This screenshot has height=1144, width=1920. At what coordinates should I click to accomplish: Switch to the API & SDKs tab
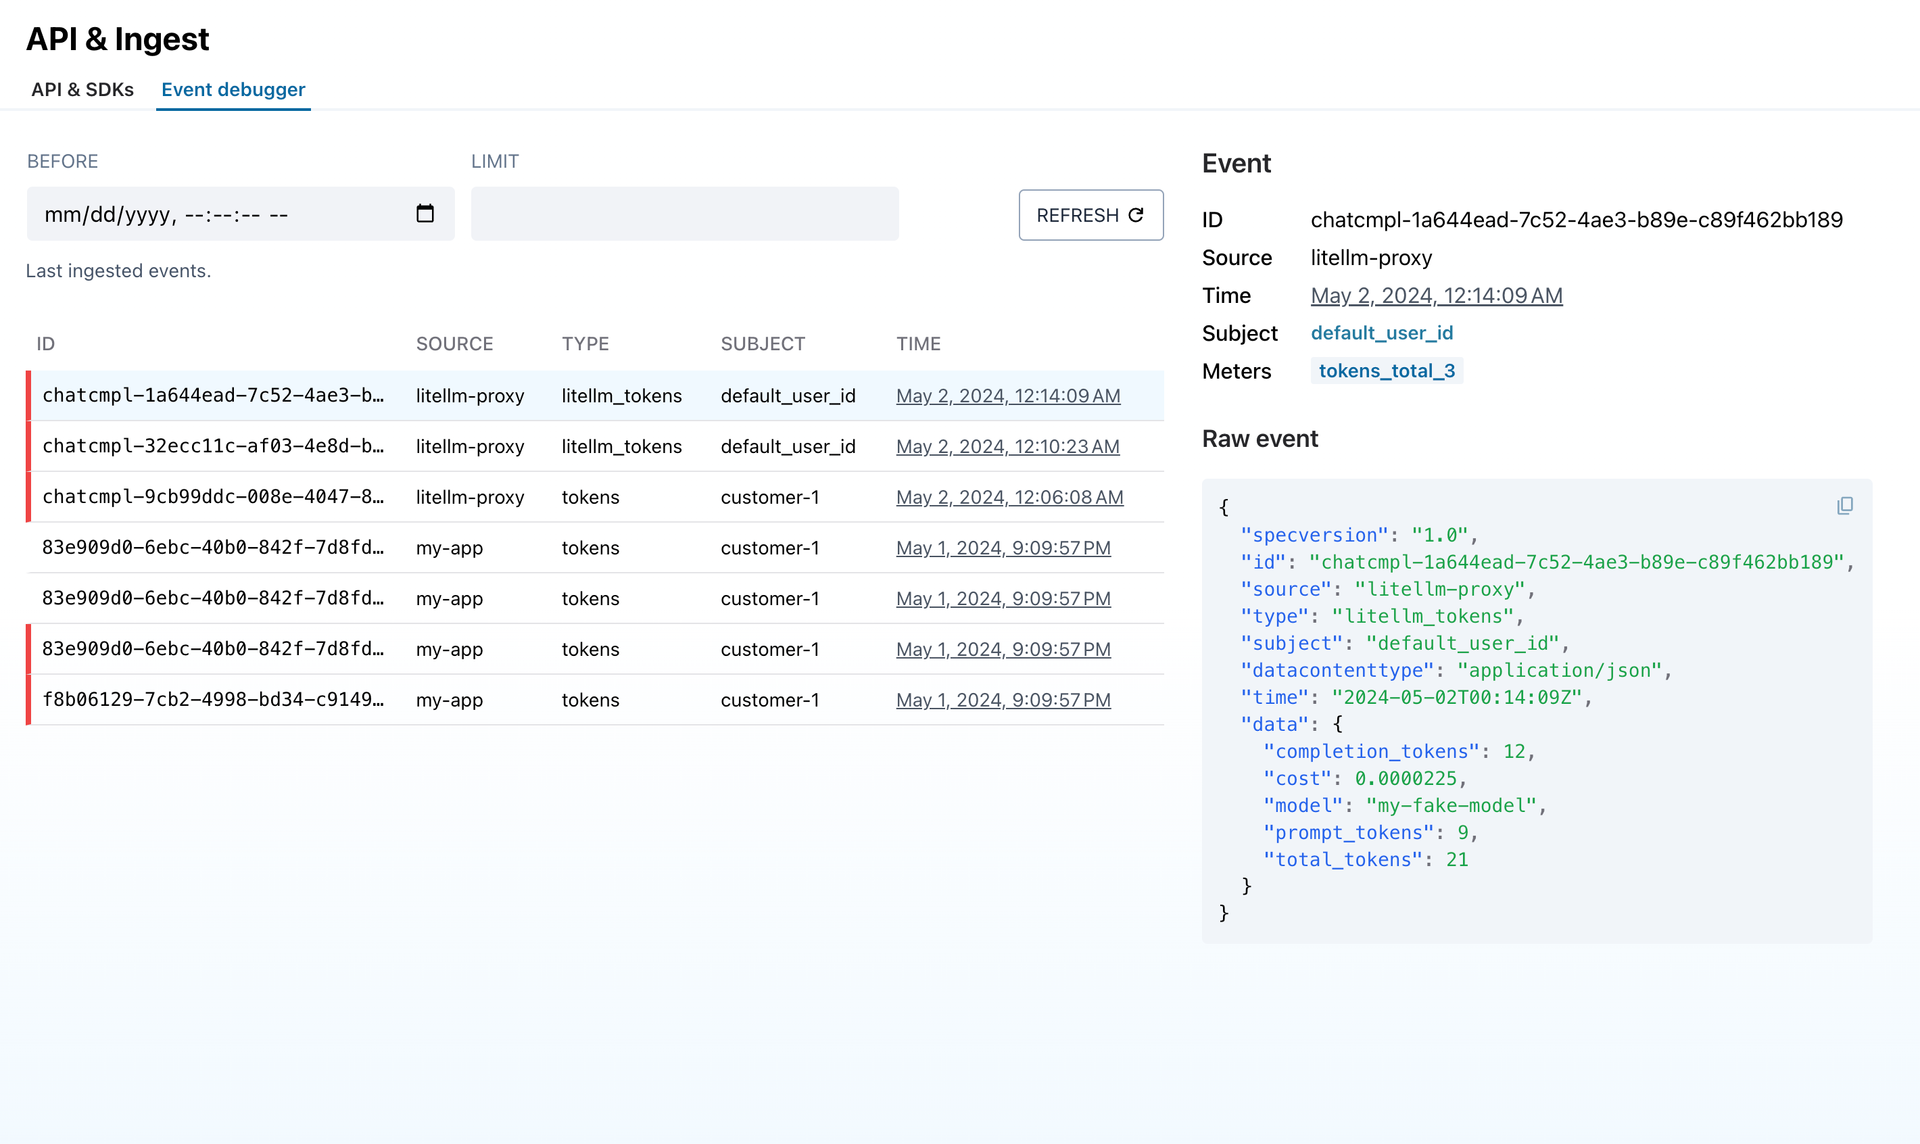click(x=82, y=89)
